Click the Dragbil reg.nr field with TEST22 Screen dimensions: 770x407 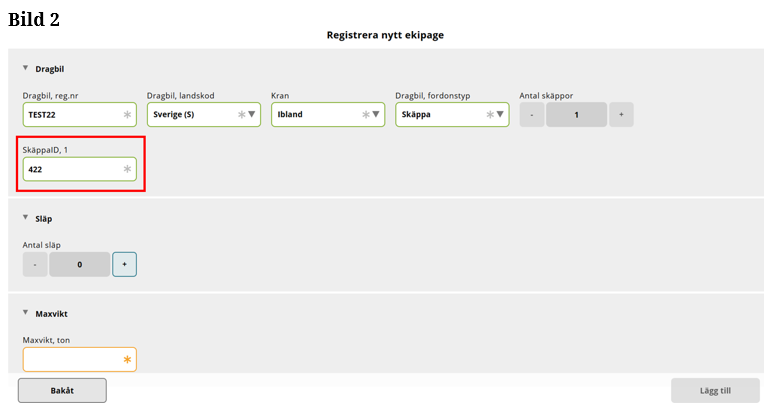point(70,115)
